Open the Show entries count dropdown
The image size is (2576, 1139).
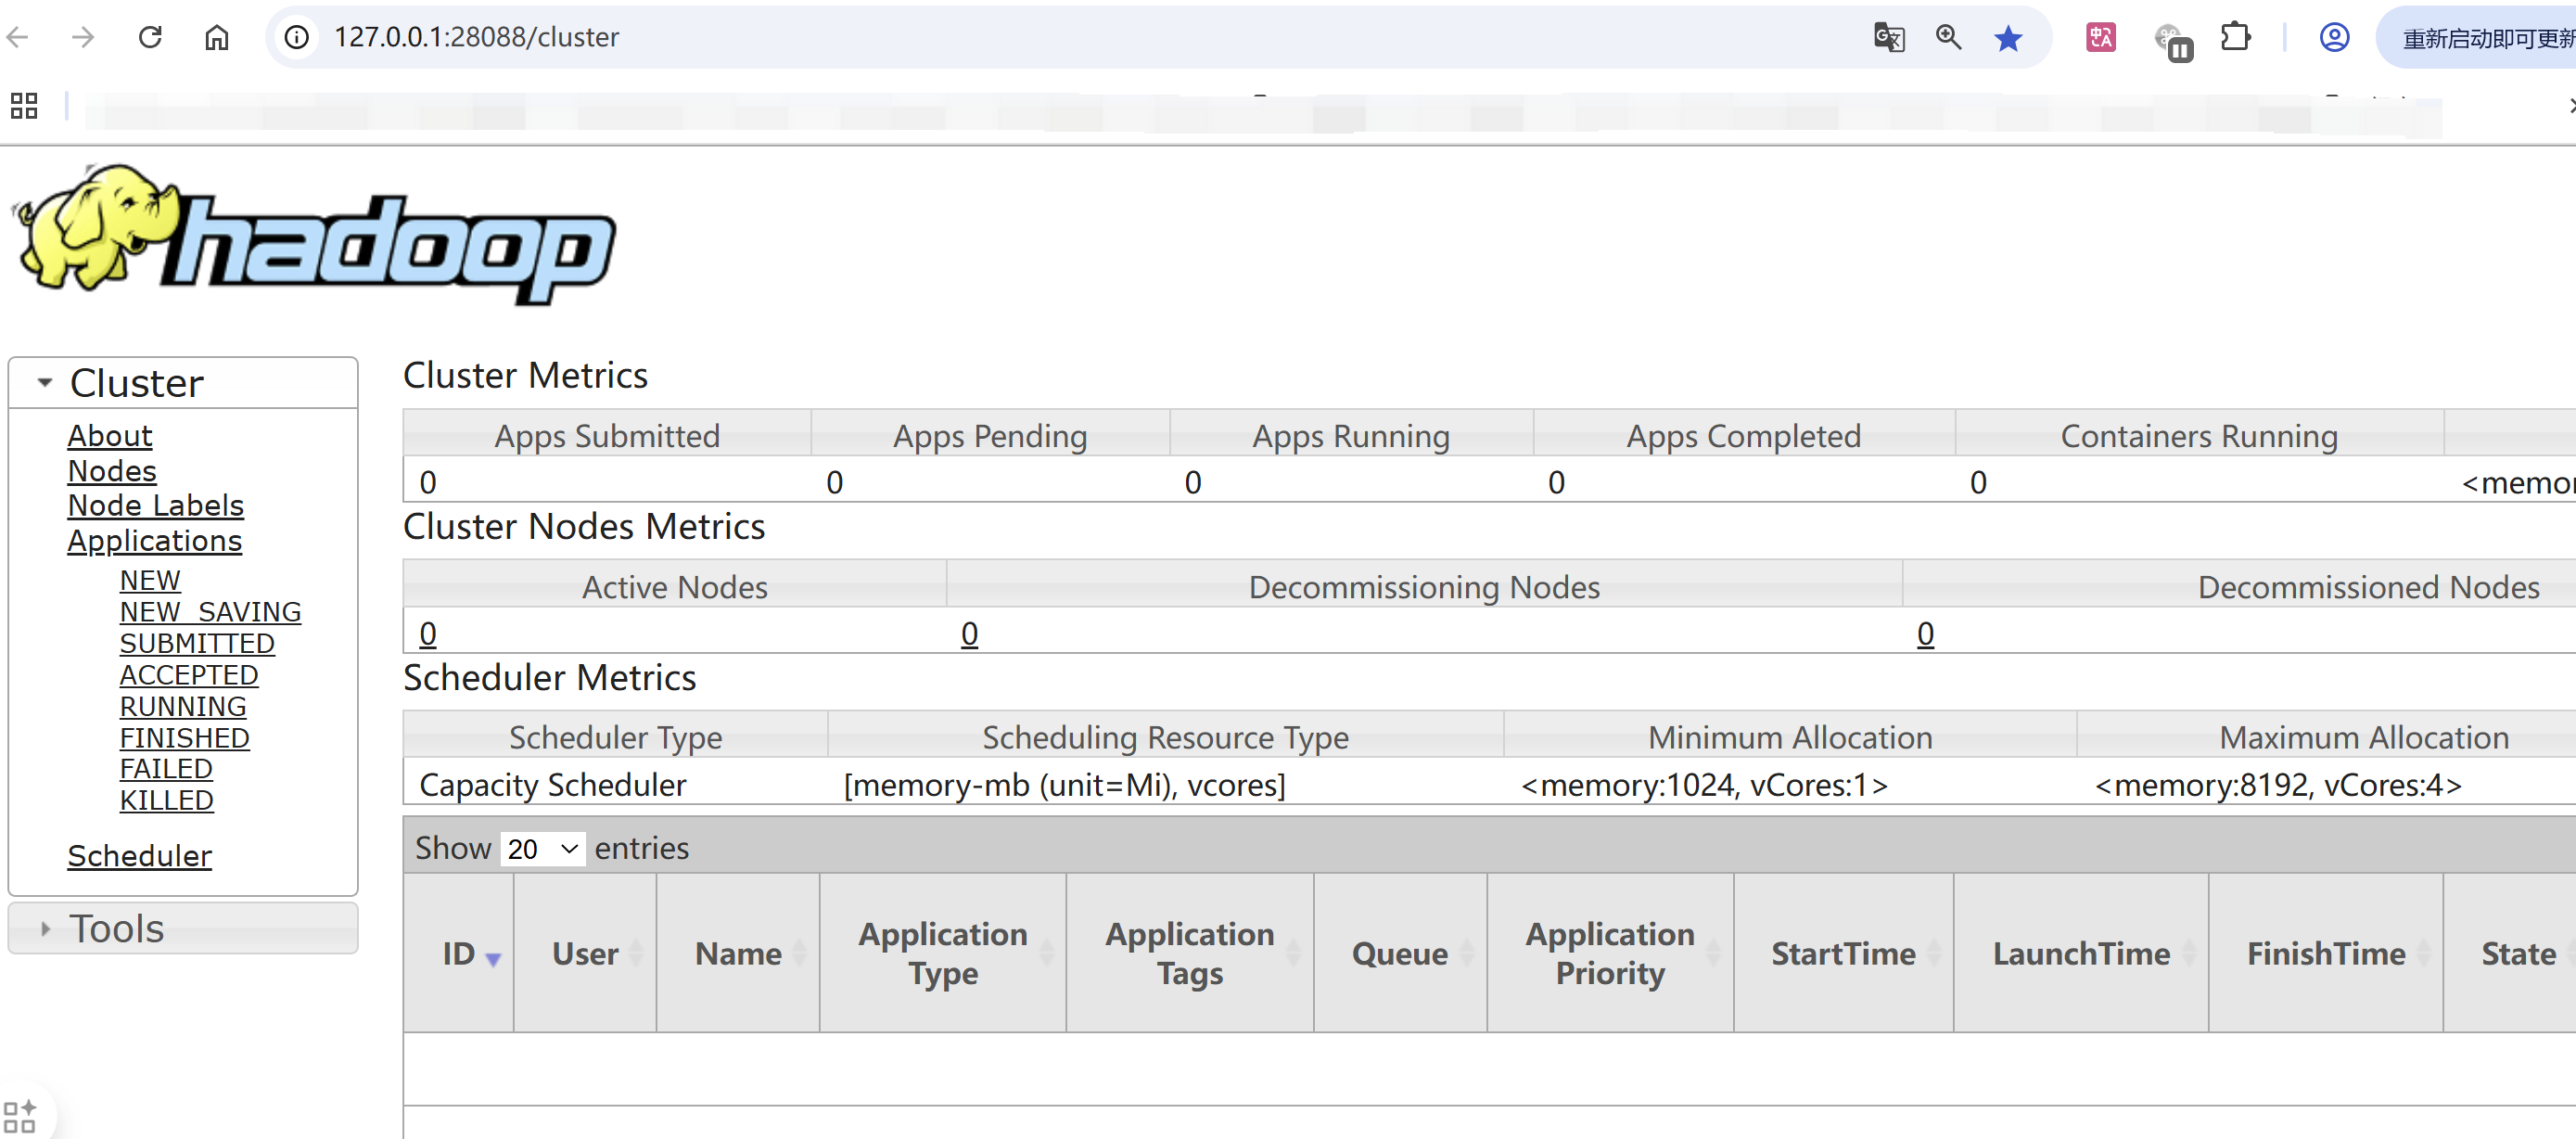[x=542, y=849]
